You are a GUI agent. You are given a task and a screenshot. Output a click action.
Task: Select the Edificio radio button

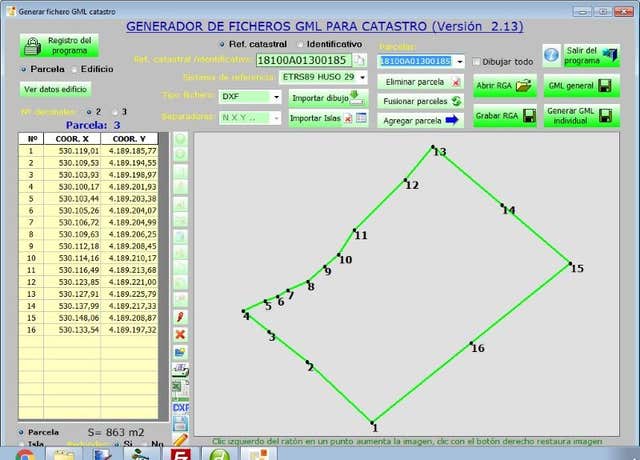tap(74, 69)
